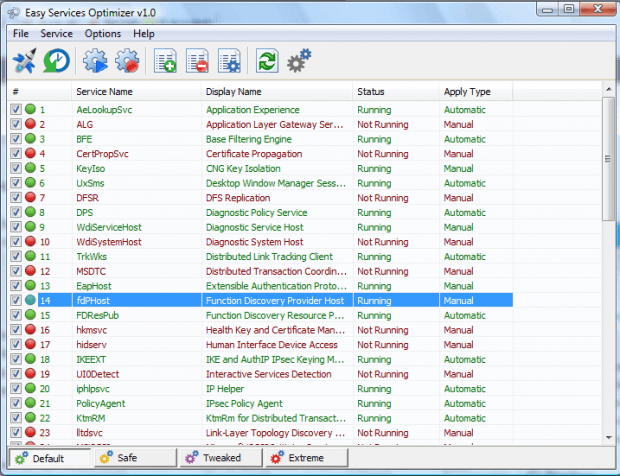
Task: Select the CNG Key Isolation entry
Action: 243,168
